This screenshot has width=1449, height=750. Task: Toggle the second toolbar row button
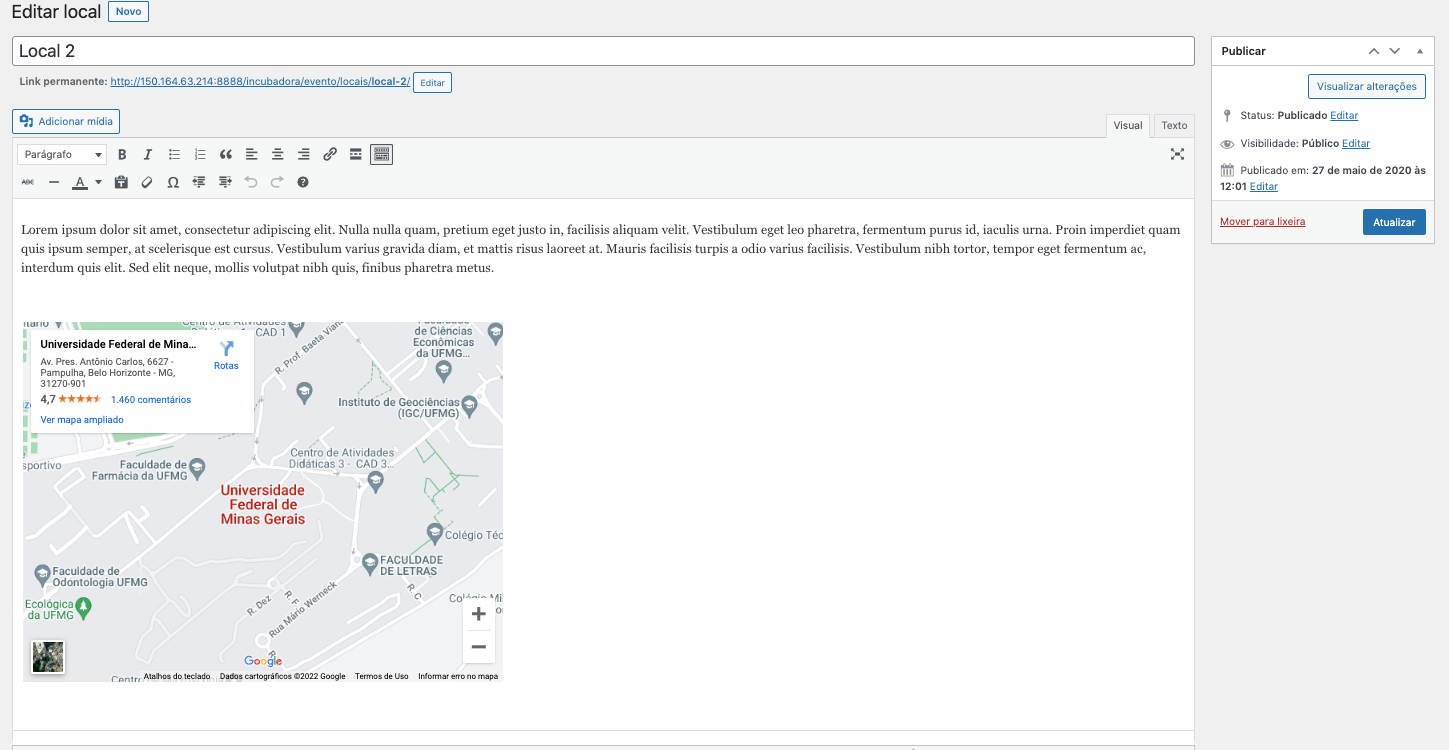pos(381,155)
